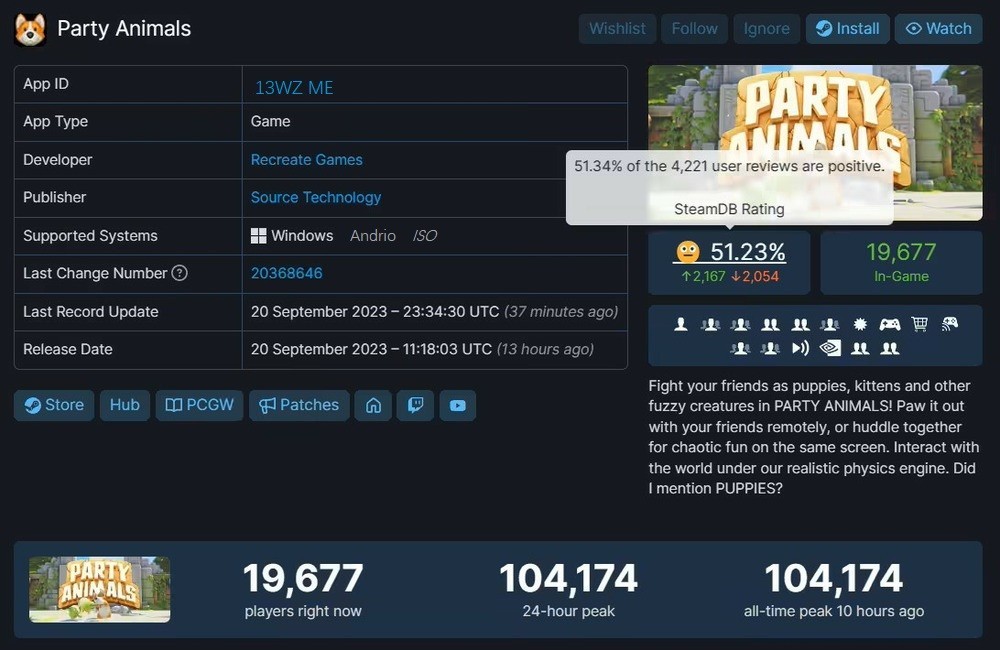Screen dimensions: 1000x650
Task: Click the Last Record Update timestamp
Action: coord(434,311)
